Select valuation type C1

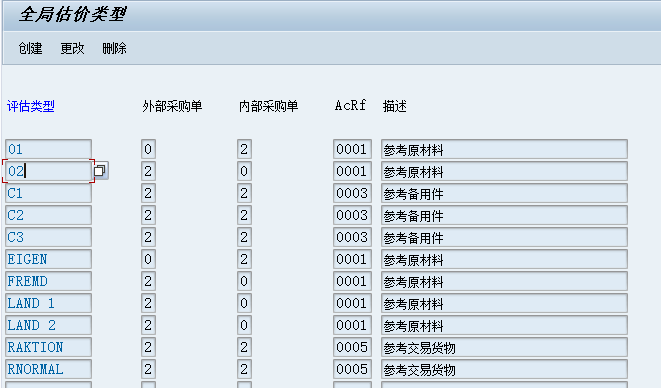click(48, 193)
